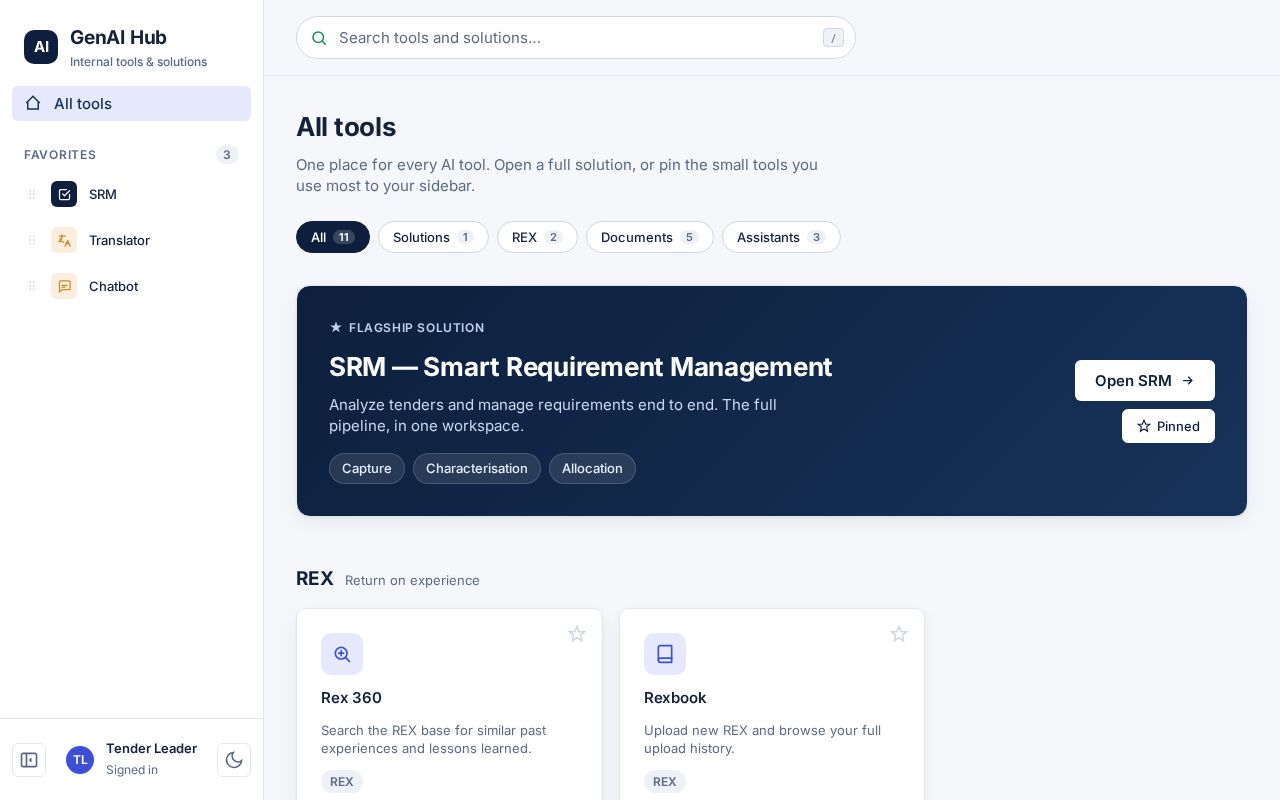Select the Assistants filter tab
This screenshot has height=800, width=1280.
(x=781, y=237)
